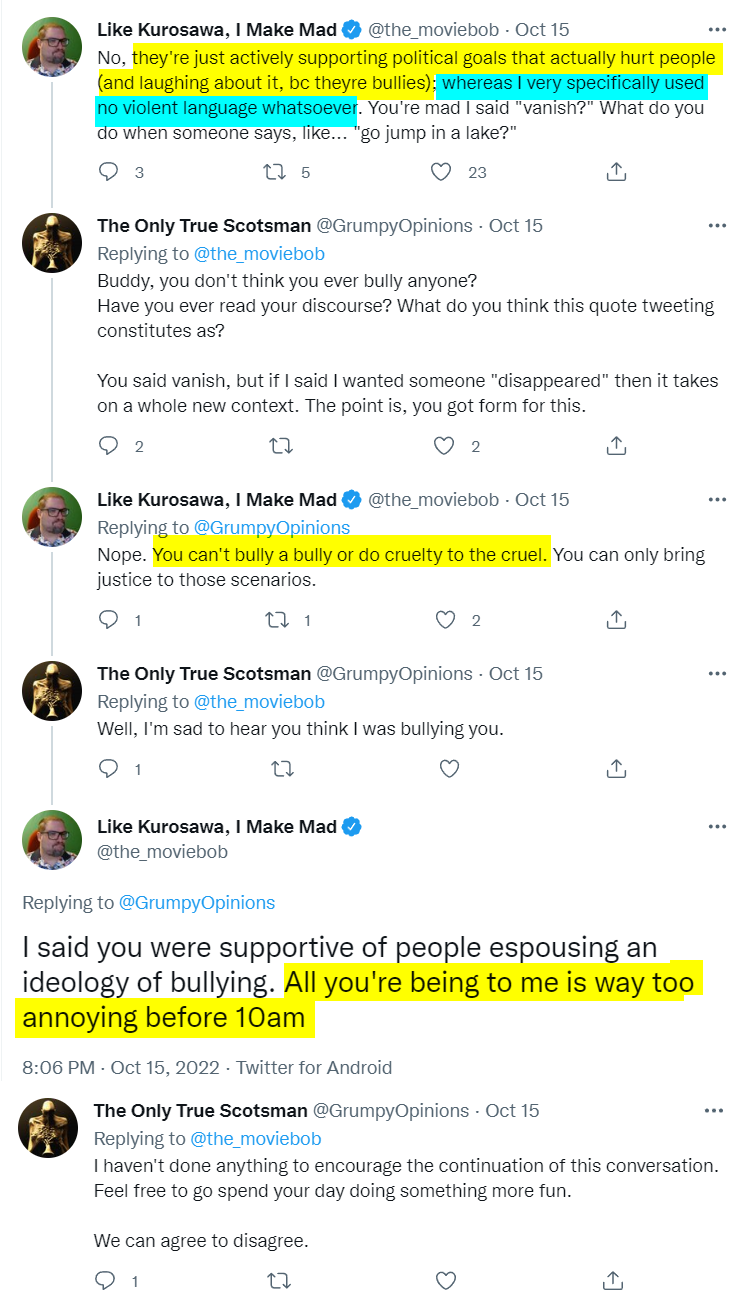The width and height of the screenshot is (746, 1301).
Task: Like the 'agree to disagree' tweet
Action: 446,1280
